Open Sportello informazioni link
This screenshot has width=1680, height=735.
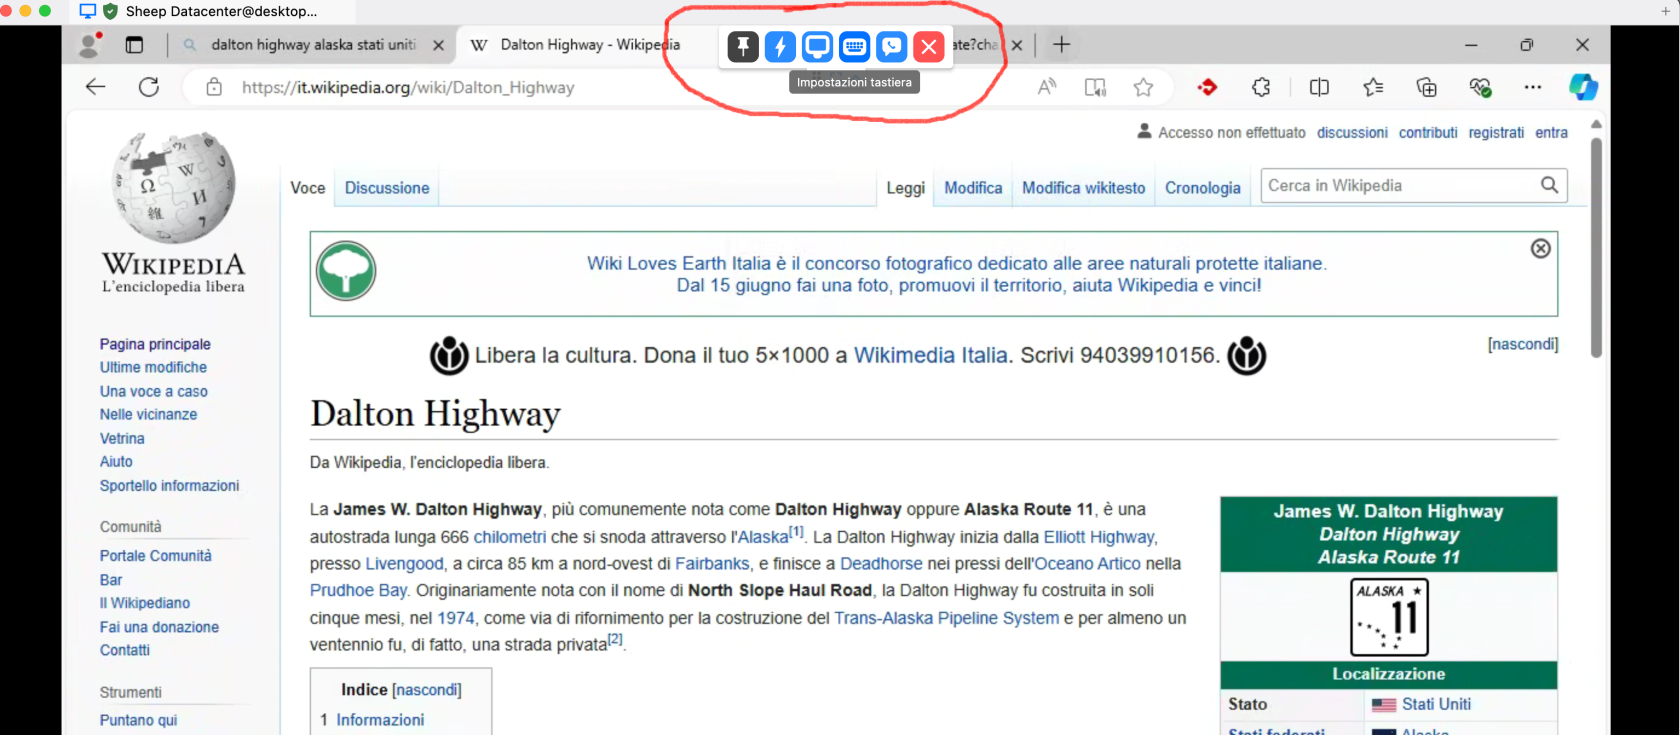tap(169, 485)
